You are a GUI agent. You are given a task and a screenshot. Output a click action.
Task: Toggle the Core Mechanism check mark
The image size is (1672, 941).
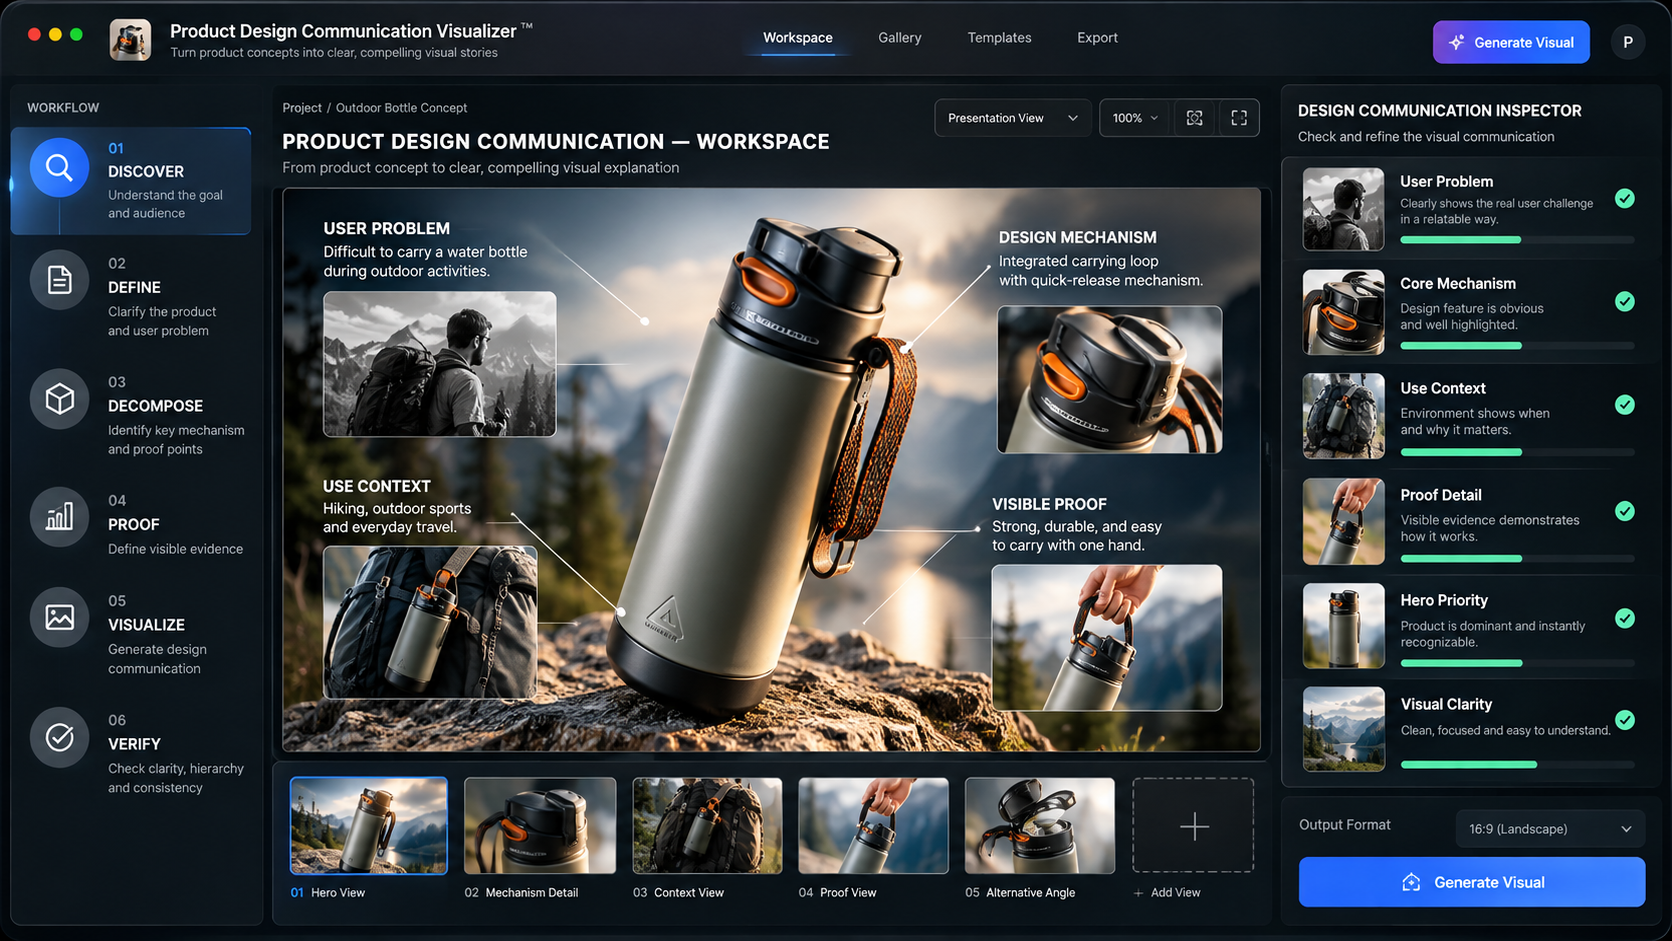pos(1625,301)
